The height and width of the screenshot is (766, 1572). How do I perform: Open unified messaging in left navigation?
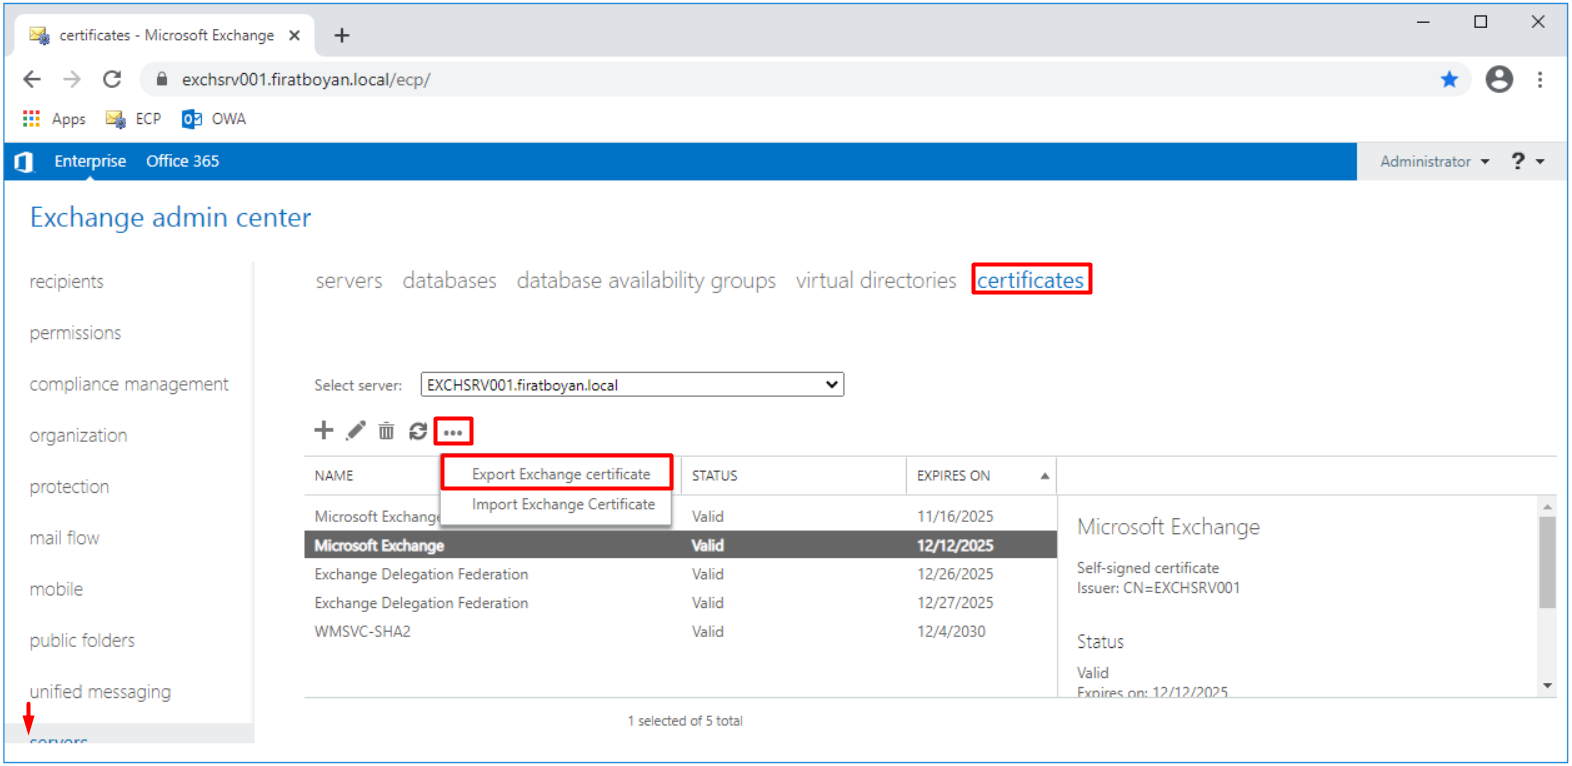point(100,692)
